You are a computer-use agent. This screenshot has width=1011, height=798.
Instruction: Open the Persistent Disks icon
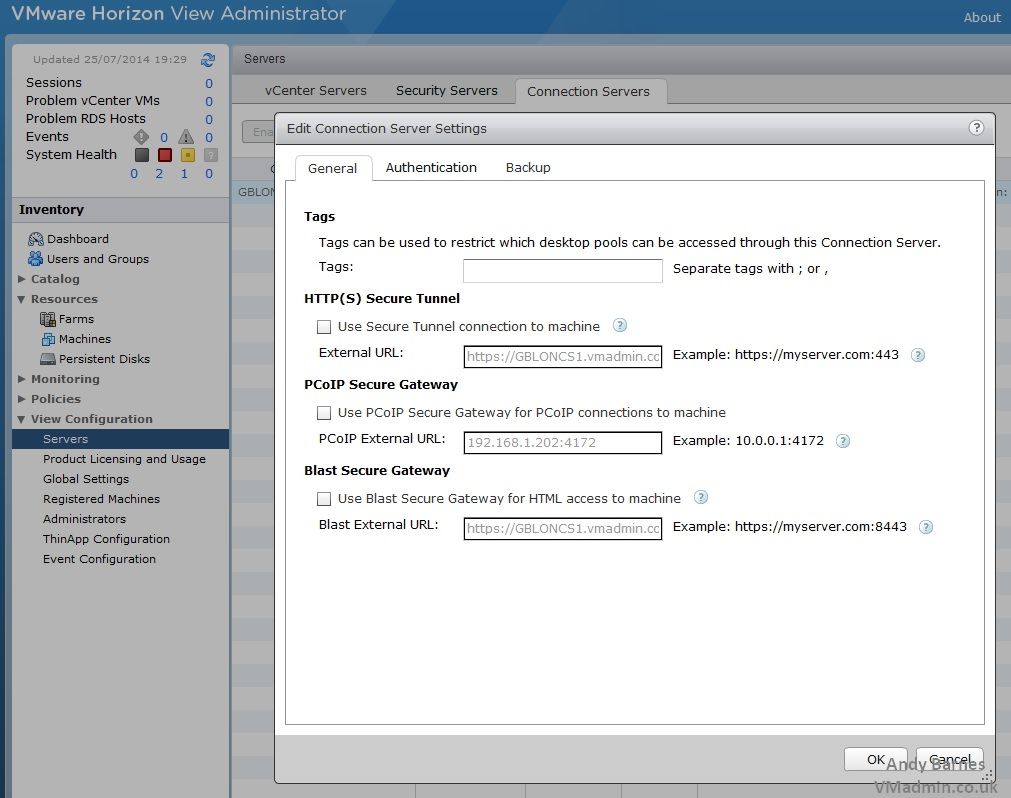pos(48,359)
